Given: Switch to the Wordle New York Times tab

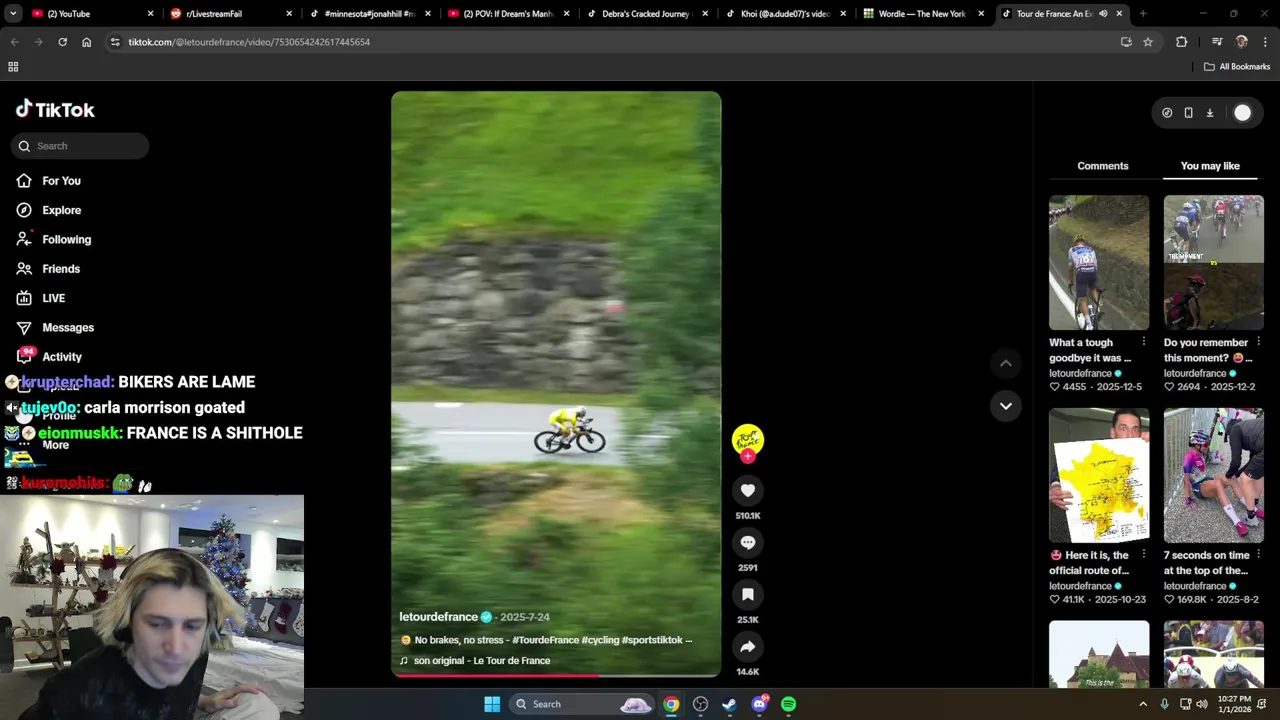Looking at the screenshot, I should [925, 14].
